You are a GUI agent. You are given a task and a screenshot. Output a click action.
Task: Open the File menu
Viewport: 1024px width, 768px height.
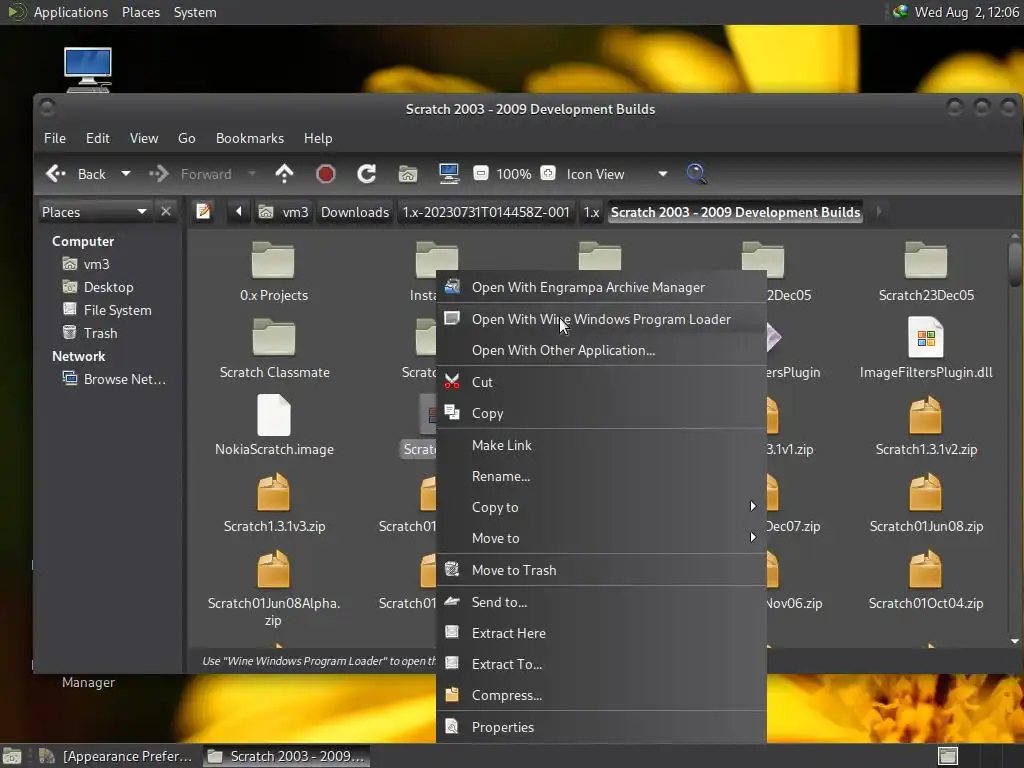pos(55,138)
